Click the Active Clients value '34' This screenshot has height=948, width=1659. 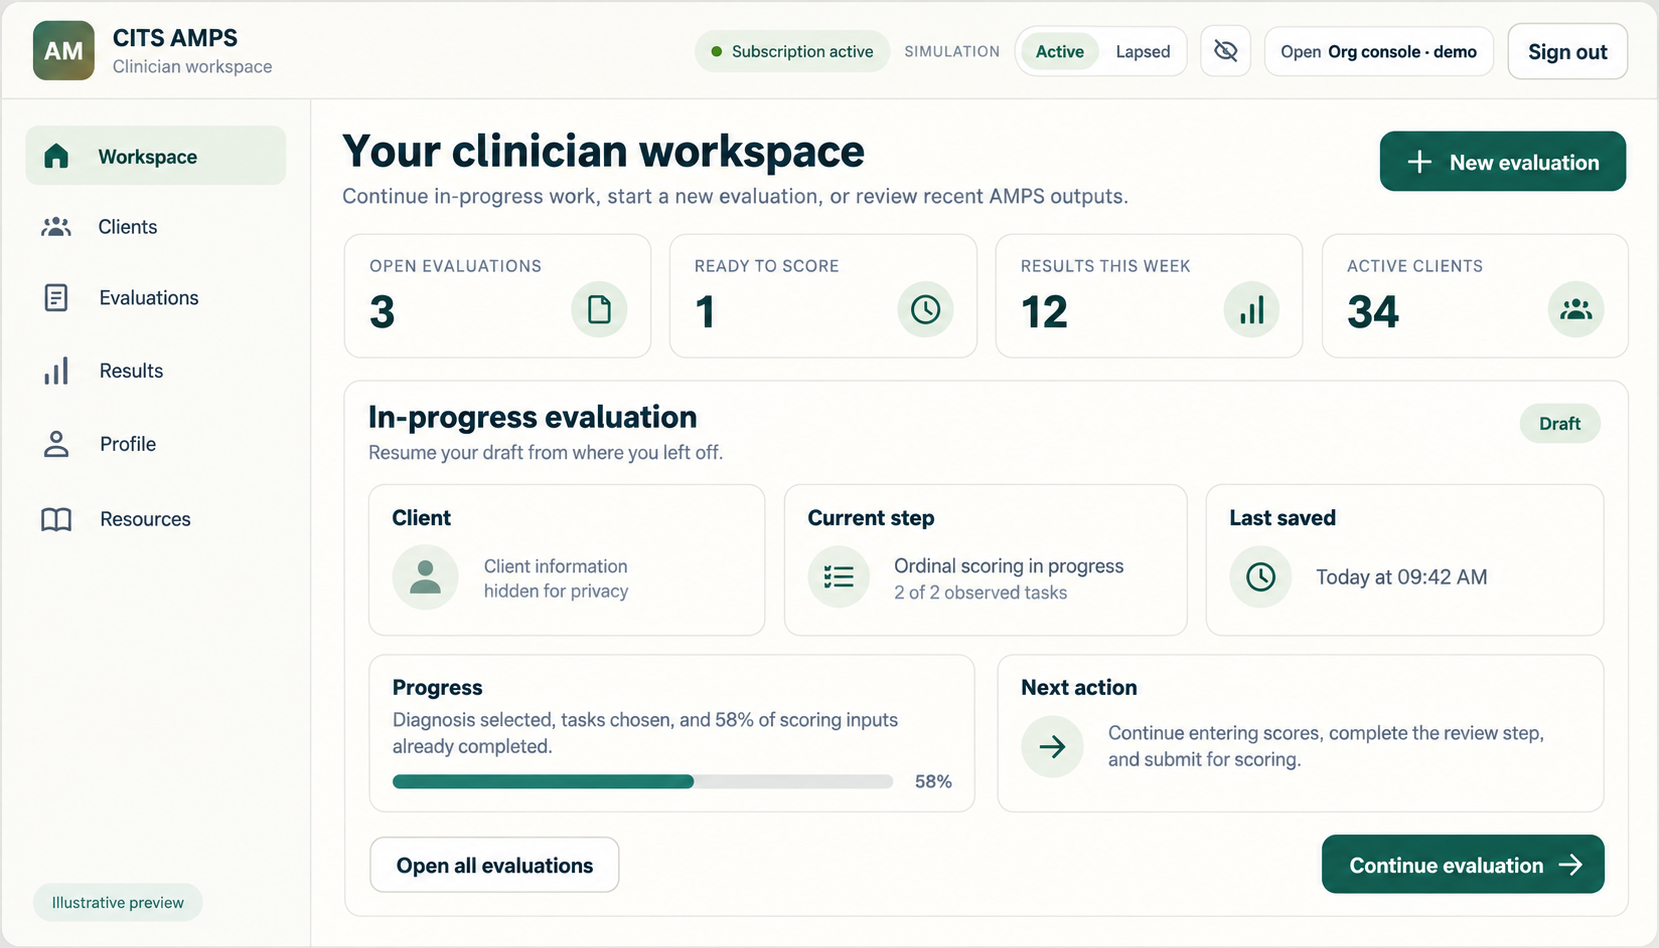pyautogui.click(x=1373, y=312)
